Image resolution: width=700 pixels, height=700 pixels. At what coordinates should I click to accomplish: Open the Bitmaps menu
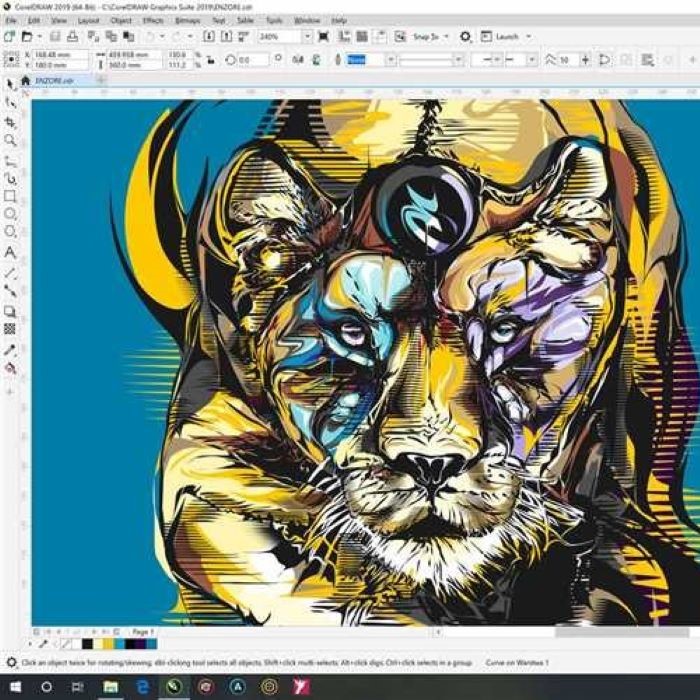pyautogui.click(x=188, y=21)
